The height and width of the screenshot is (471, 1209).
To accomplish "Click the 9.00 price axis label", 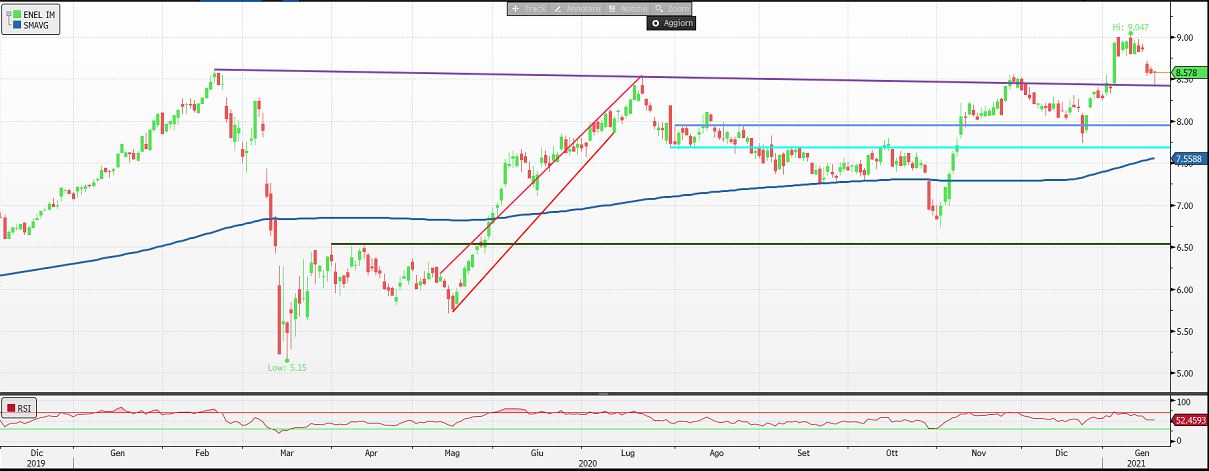I will point(1183,38).
